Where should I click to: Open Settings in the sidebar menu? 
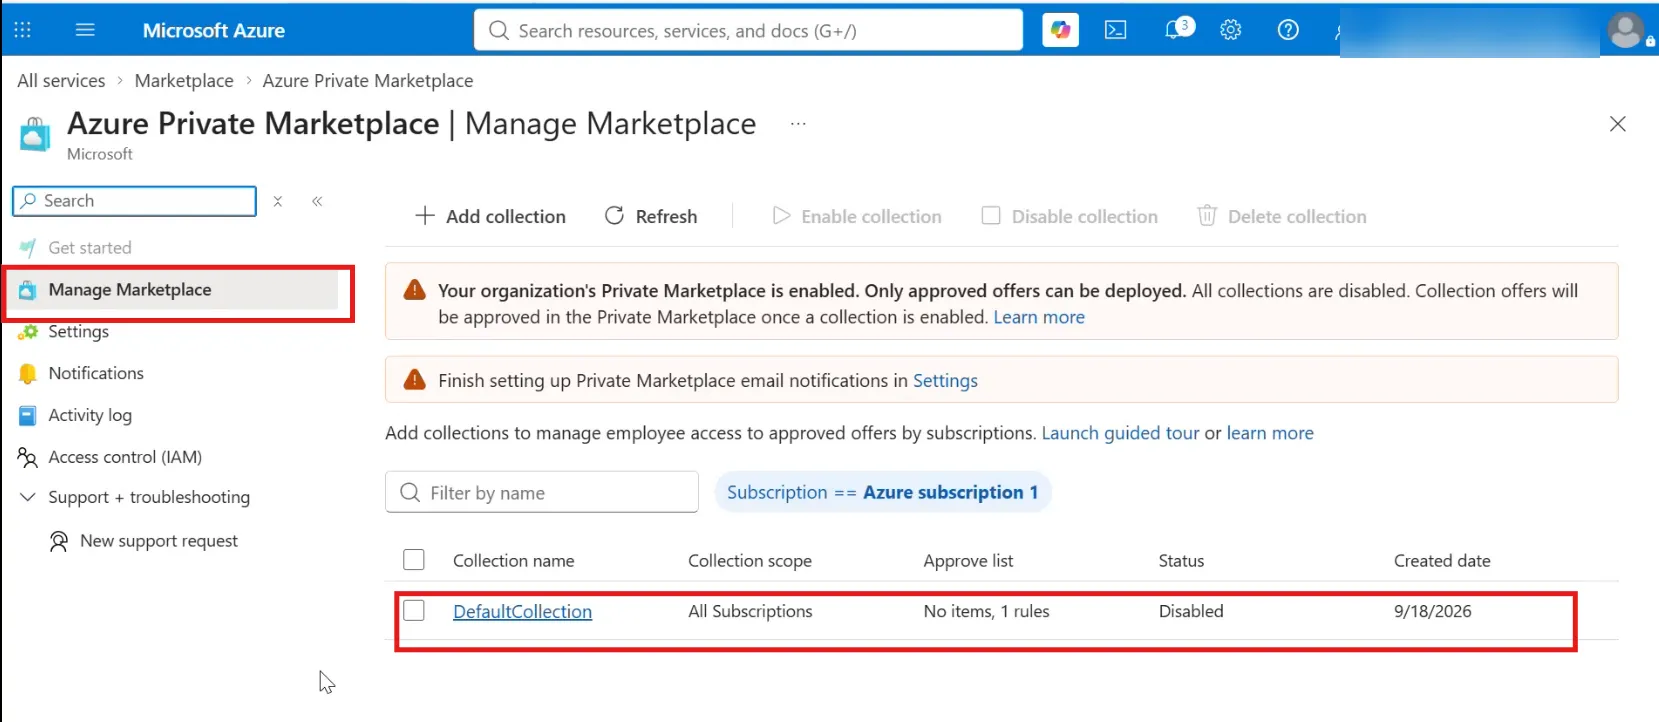(78, 332)
